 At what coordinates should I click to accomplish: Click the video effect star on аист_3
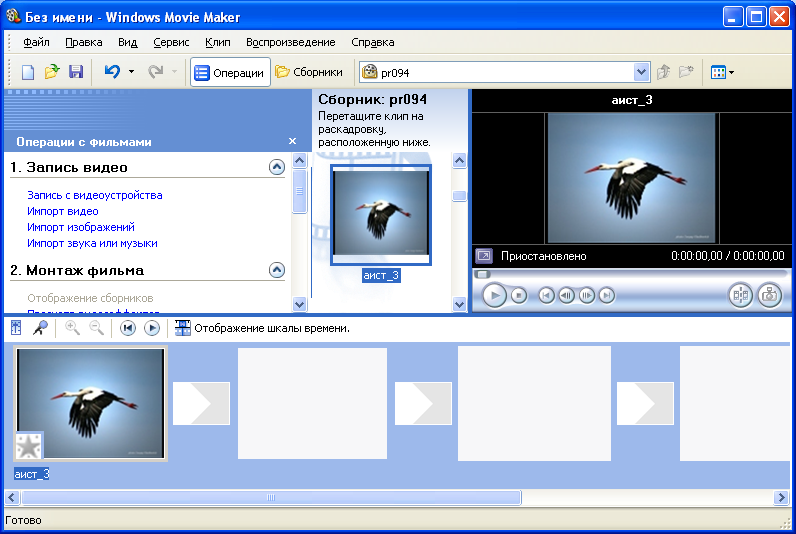tap(29, 446)
